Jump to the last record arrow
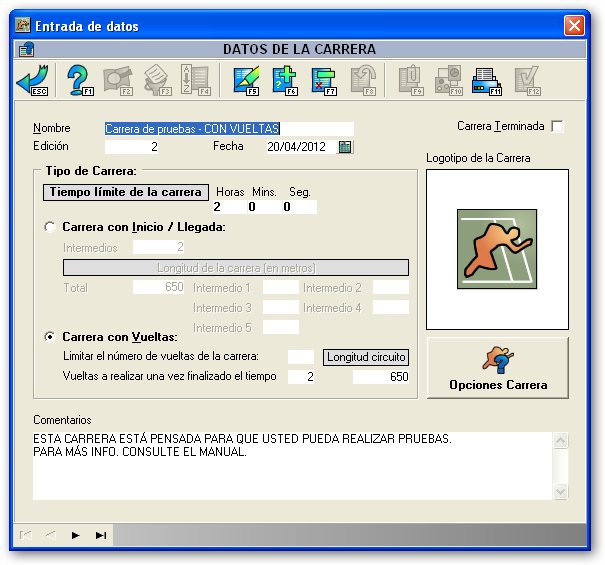The height and width of the screenshot is (565, 605). (101, 535)
